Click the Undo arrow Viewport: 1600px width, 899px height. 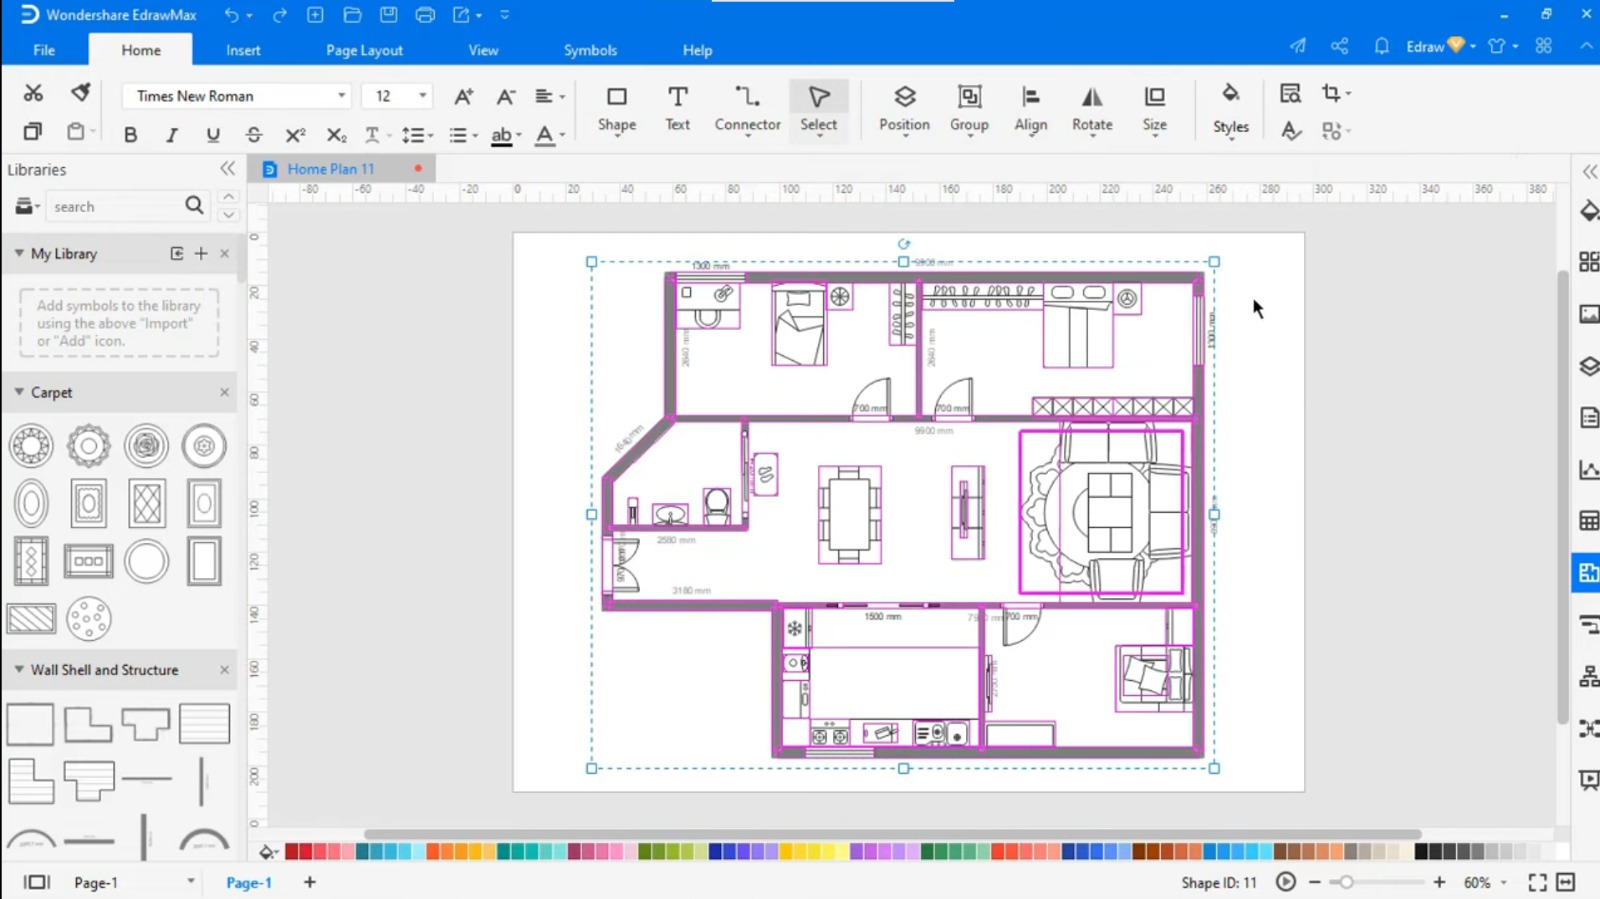[x=231, y=15]
